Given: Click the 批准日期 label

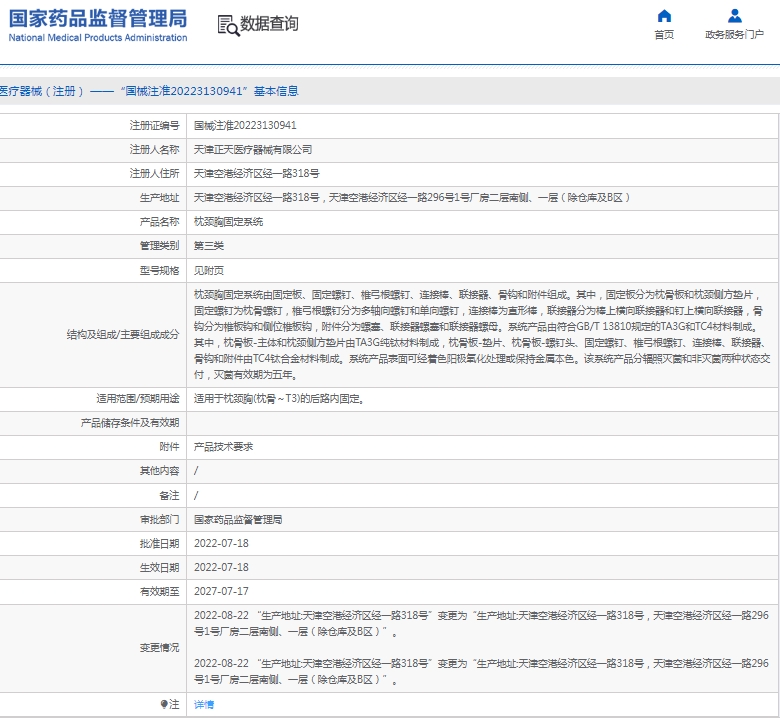Looking at the screenshot, I should click(x=159, y=543).
